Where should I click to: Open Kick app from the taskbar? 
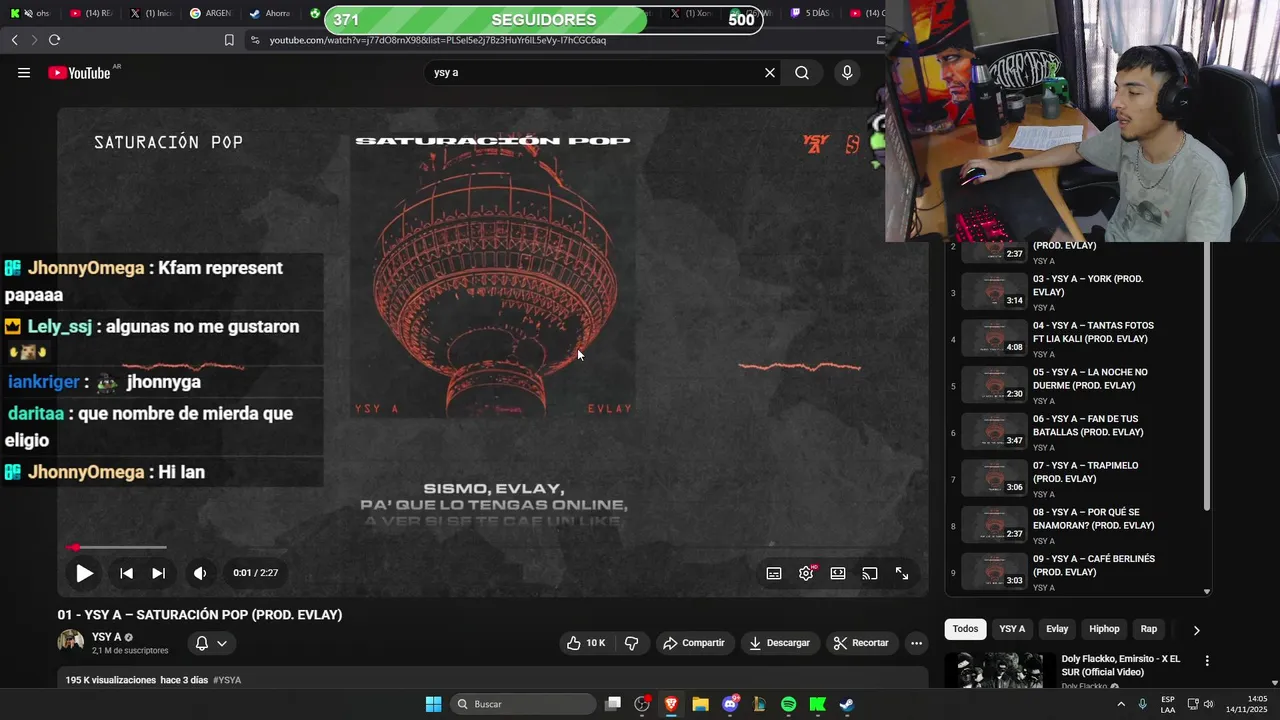click(817, 704)
